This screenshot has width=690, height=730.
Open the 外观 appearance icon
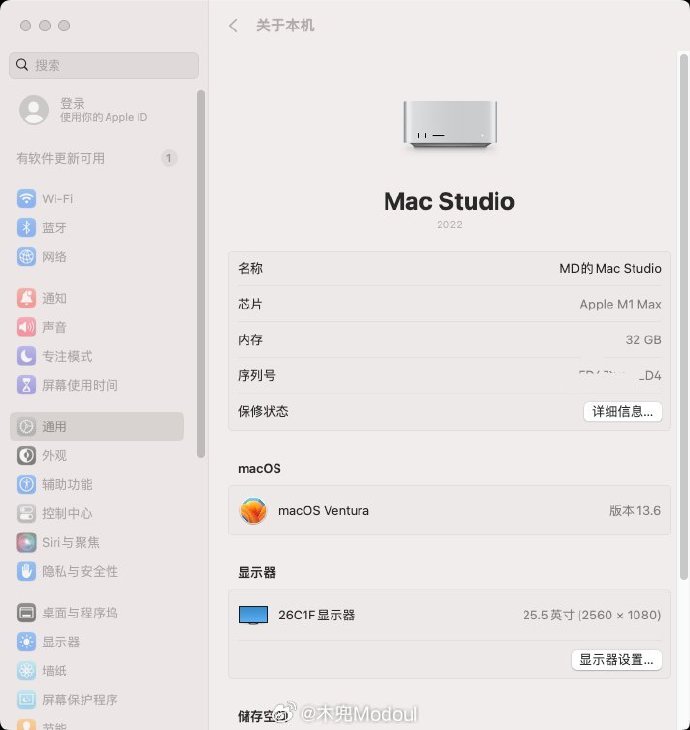pos(27,455)
